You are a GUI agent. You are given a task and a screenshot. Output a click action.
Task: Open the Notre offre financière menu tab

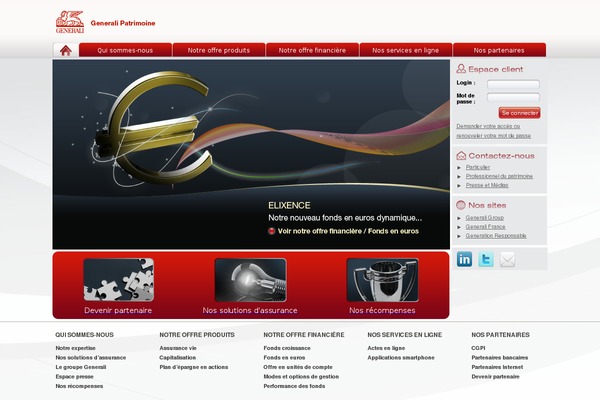pyautogui.click(x=312, y=50)
